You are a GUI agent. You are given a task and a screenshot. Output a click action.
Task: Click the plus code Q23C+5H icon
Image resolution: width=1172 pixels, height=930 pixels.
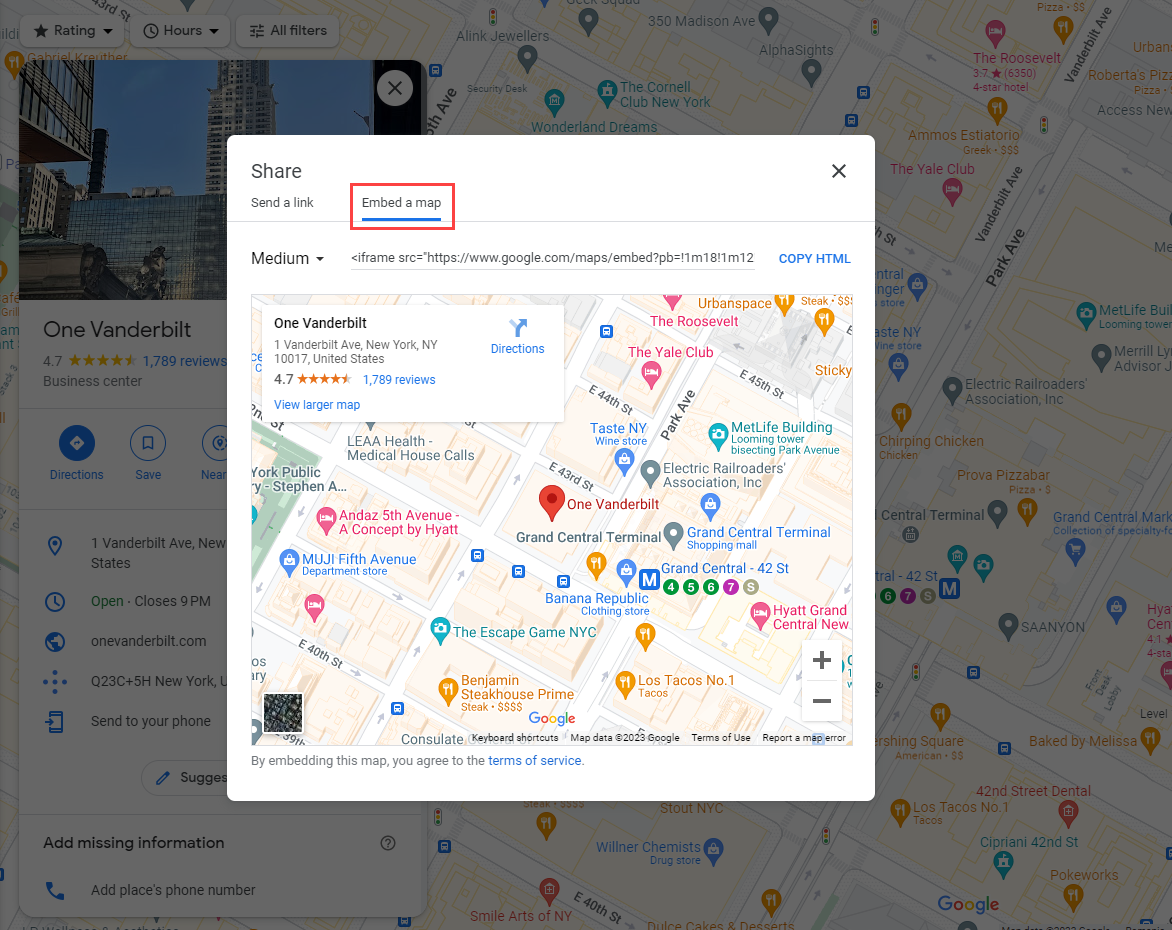coord(54,681)
